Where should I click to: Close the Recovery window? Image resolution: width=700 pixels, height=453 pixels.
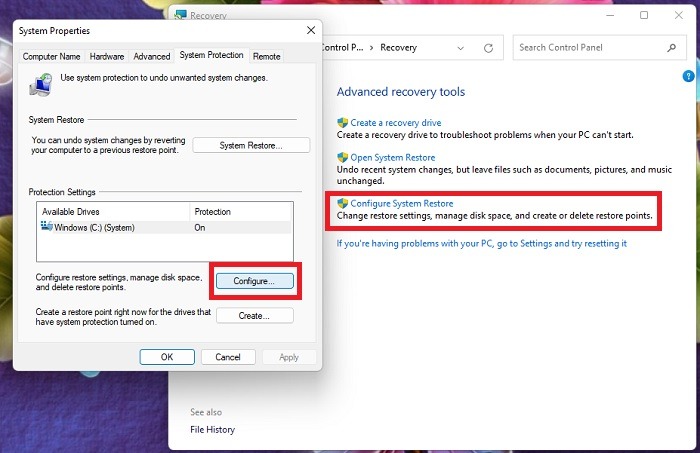[679, 15]
